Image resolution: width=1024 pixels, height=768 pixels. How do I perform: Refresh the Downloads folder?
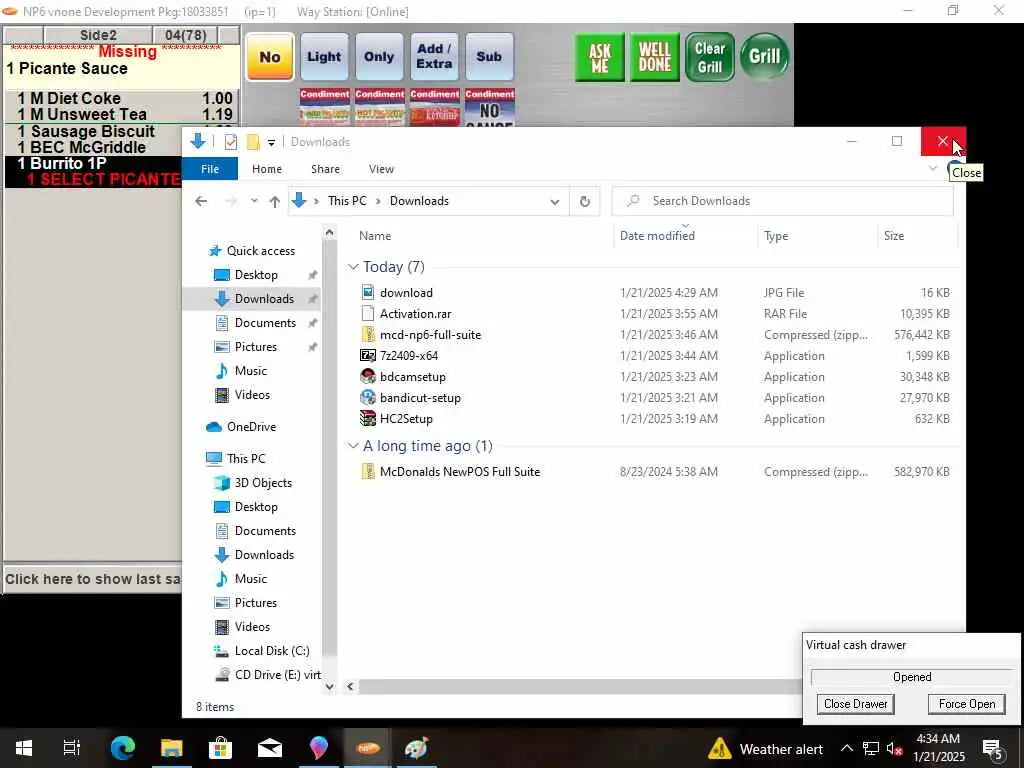coord(585,201)
